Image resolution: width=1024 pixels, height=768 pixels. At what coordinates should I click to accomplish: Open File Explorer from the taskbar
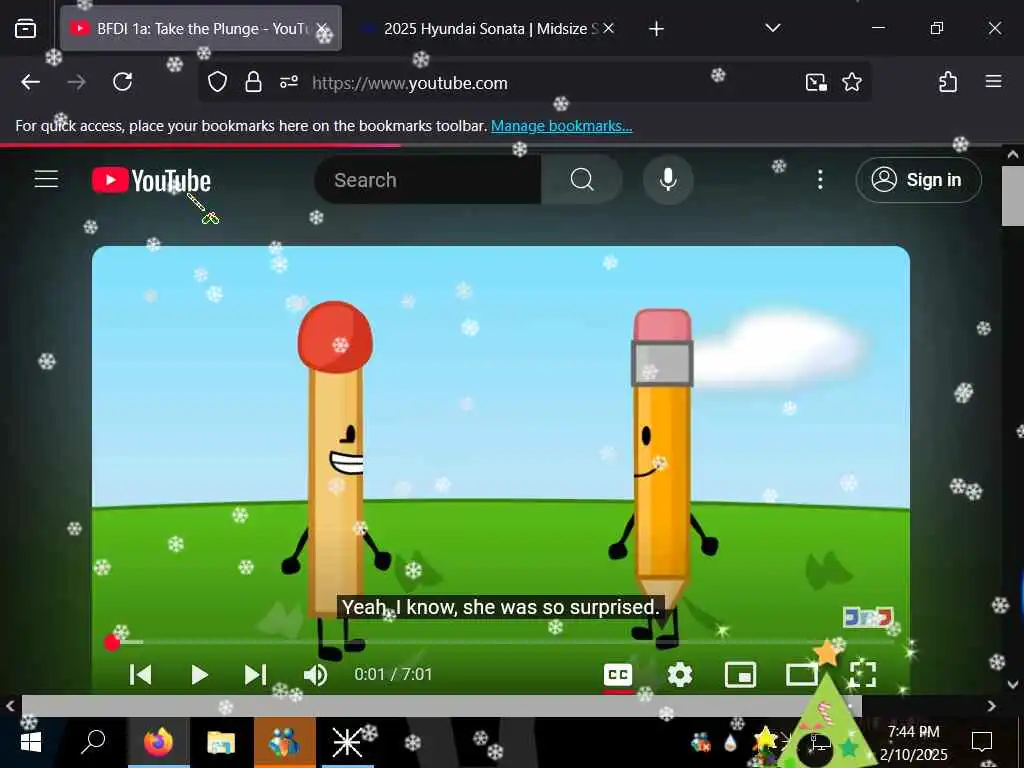pyautogui.click(x=221, y=742)
